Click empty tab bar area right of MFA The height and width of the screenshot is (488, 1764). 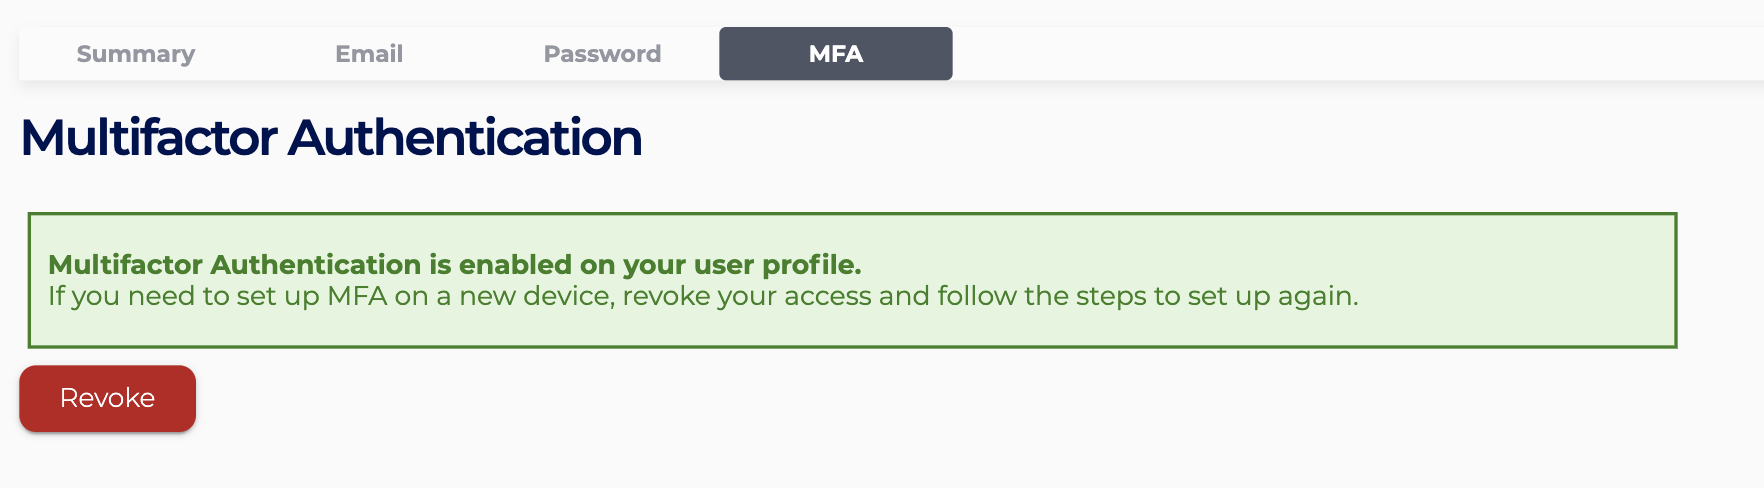click(x=1350, y=54)
